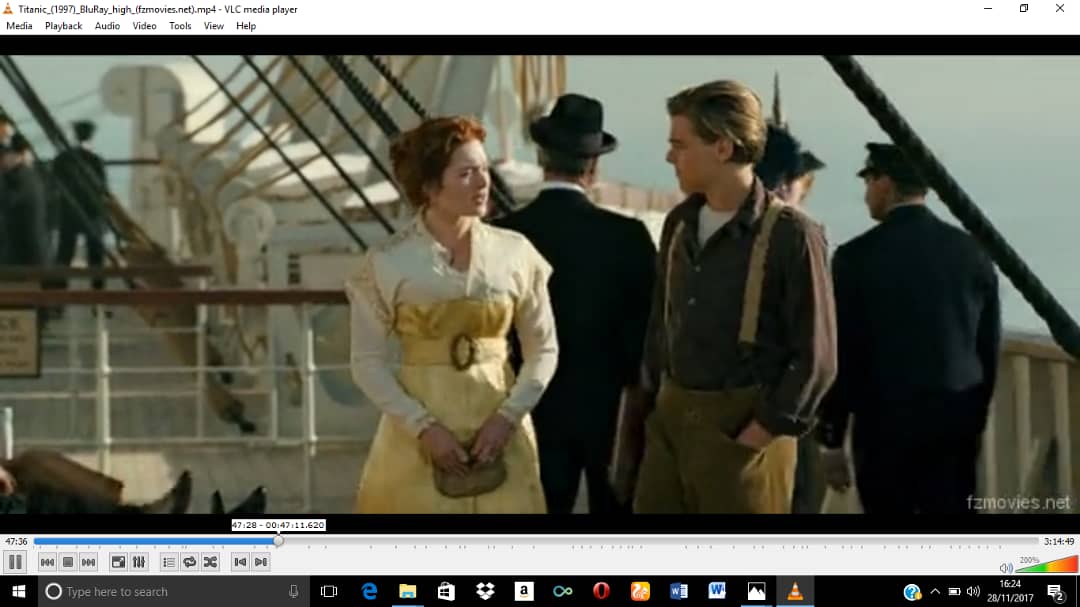Open the Help menu
Viewport: 1080px width, 607px height.
[x=246, y=26]
